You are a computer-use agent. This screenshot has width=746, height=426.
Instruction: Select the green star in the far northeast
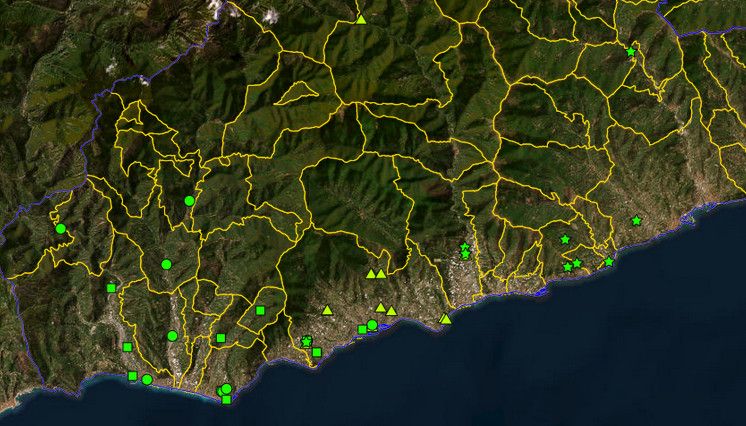point(631,51)
